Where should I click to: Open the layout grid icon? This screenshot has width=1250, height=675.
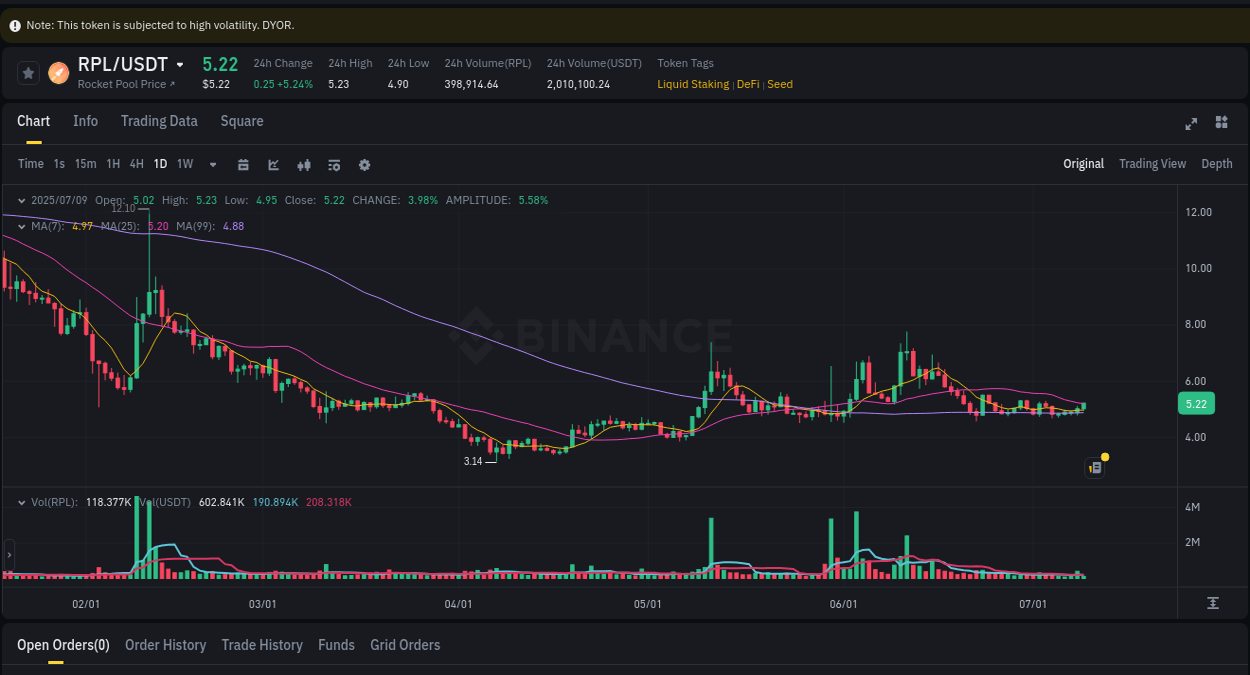[x=1221, y=122]
